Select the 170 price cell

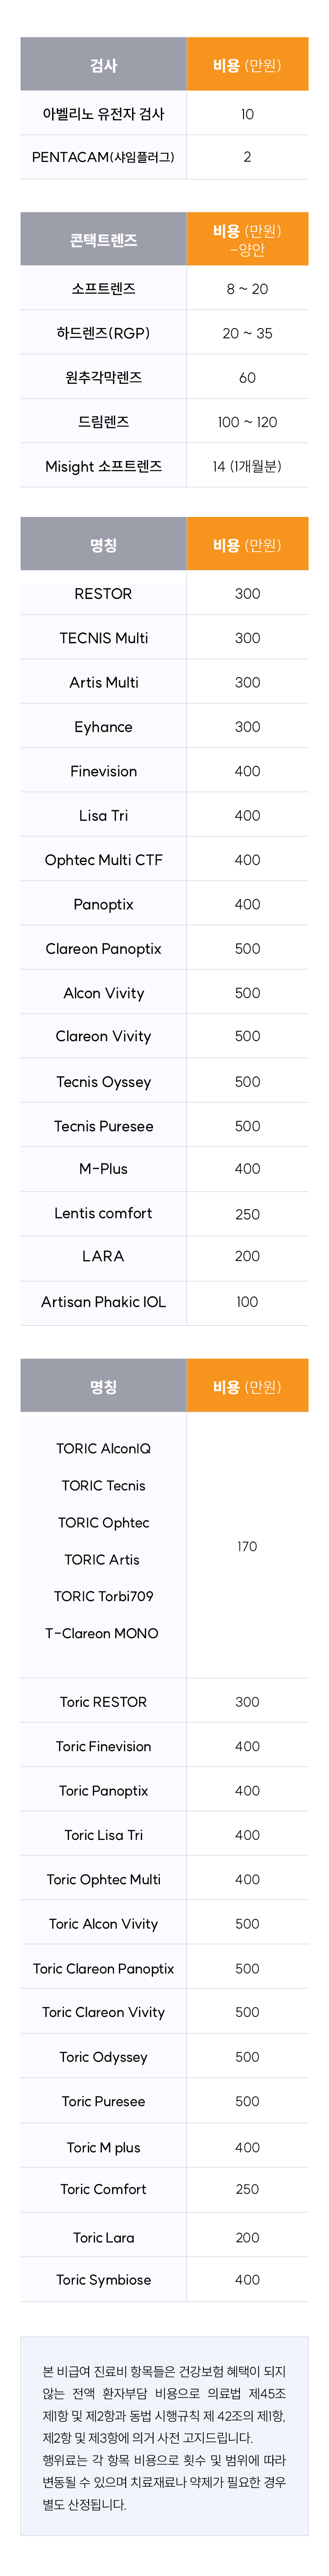(247, 1546)
